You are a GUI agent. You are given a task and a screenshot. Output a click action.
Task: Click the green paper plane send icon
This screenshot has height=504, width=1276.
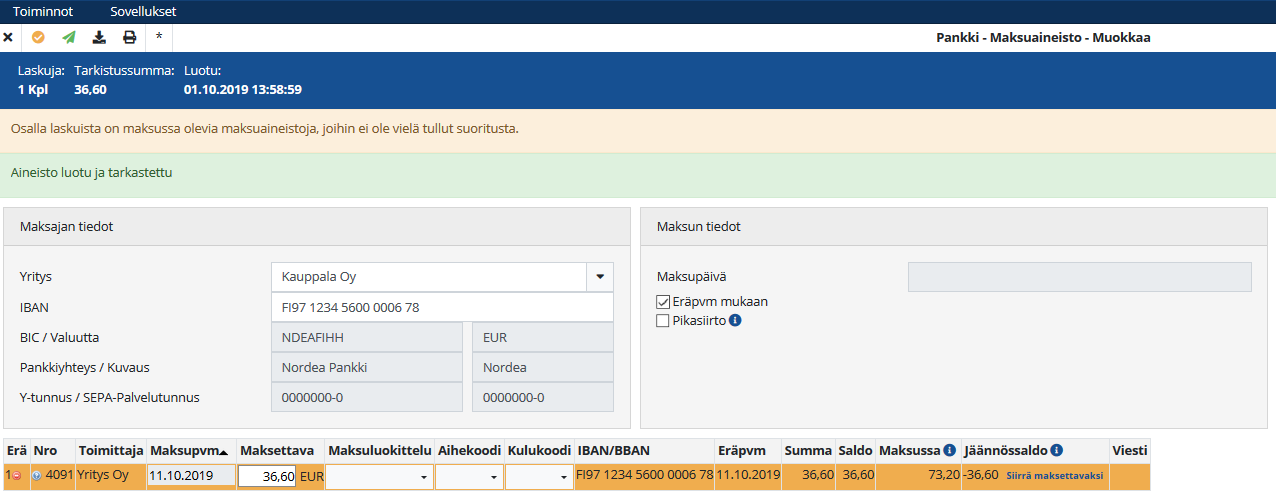click(x=68, y=38)
